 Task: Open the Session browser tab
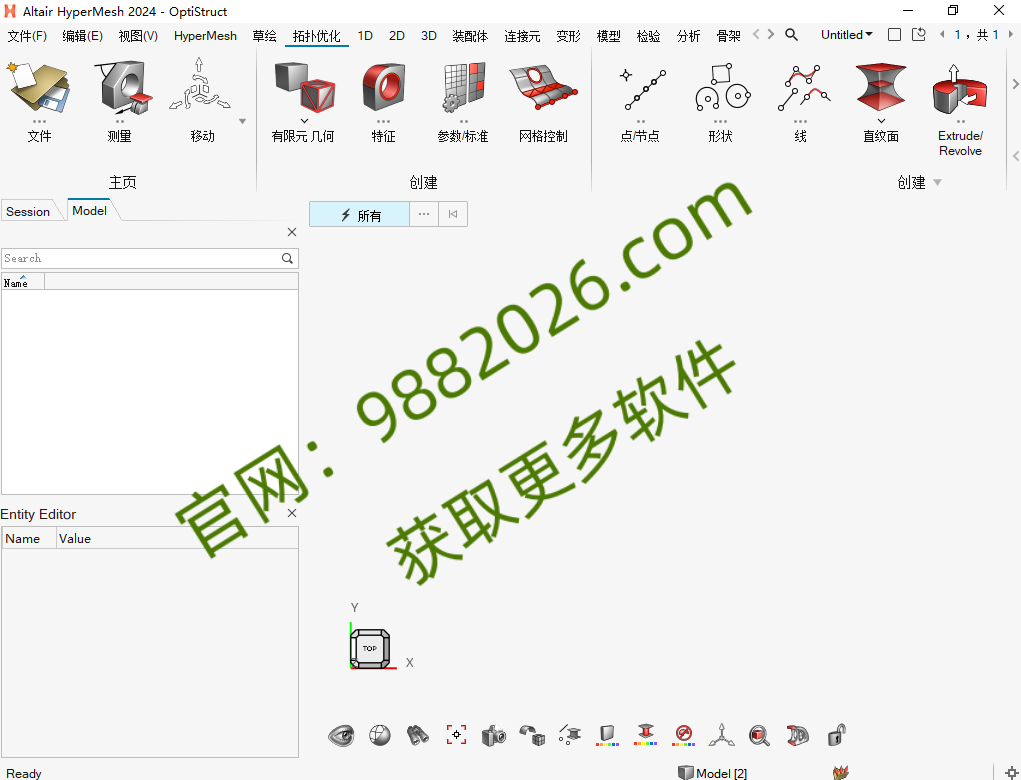(28, 212)
